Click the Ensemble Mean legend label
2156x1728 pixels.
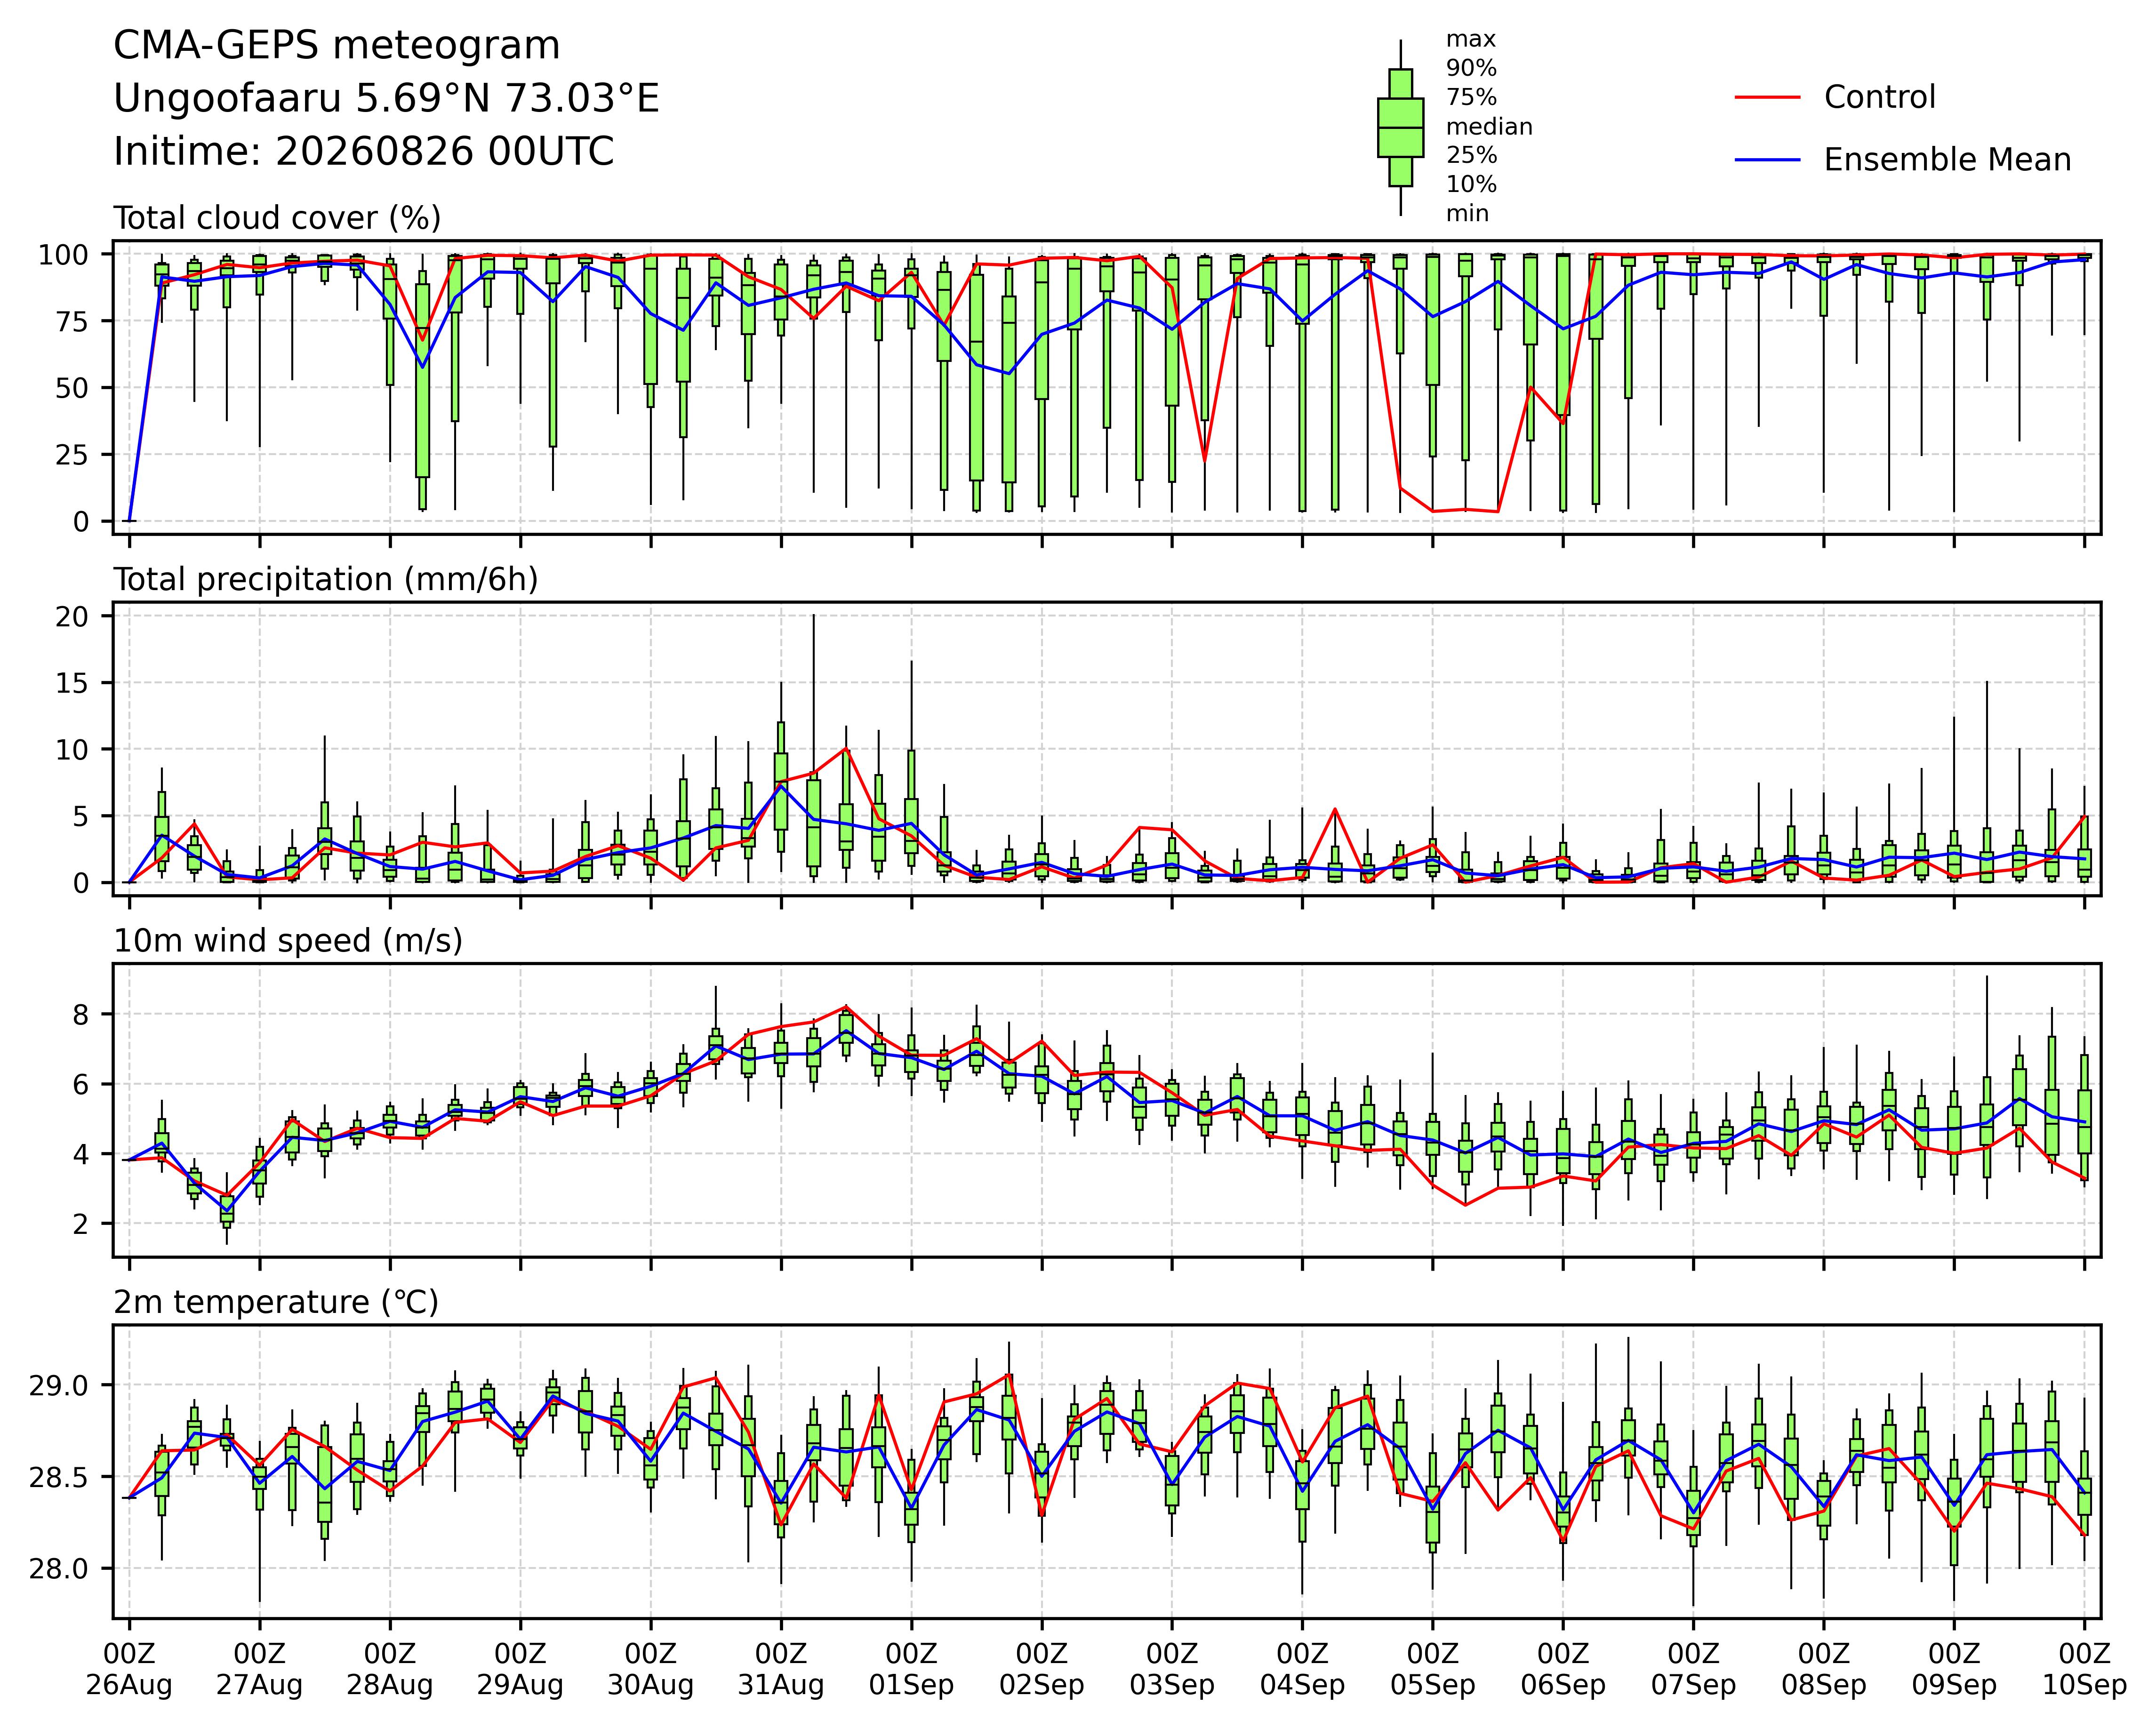(x=1947, y=160)
